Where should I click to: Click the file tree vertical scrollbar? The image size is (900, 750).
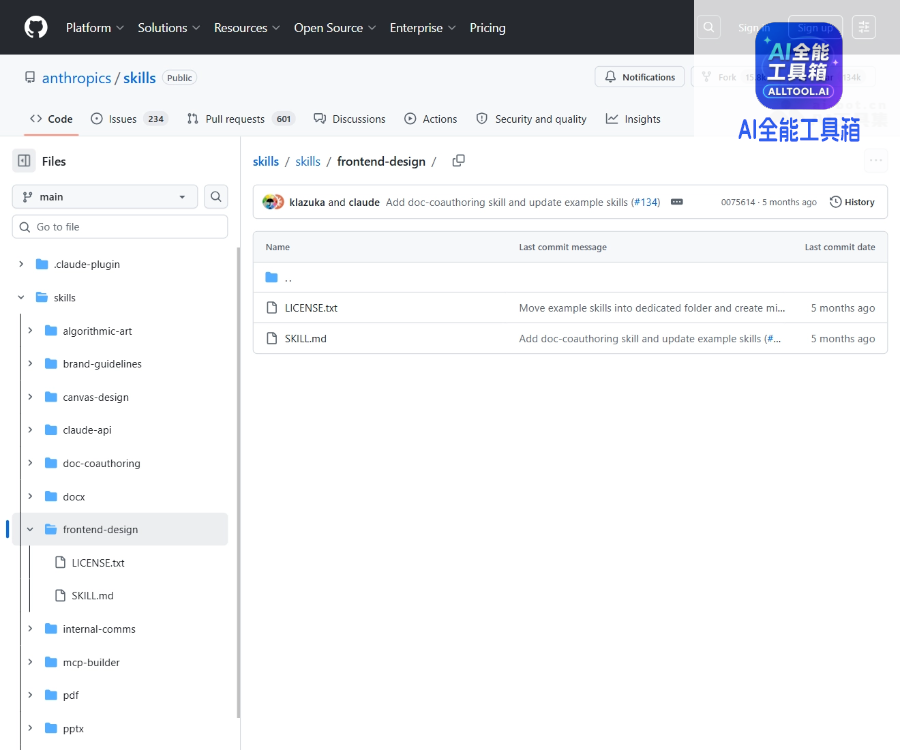point(238,482)
